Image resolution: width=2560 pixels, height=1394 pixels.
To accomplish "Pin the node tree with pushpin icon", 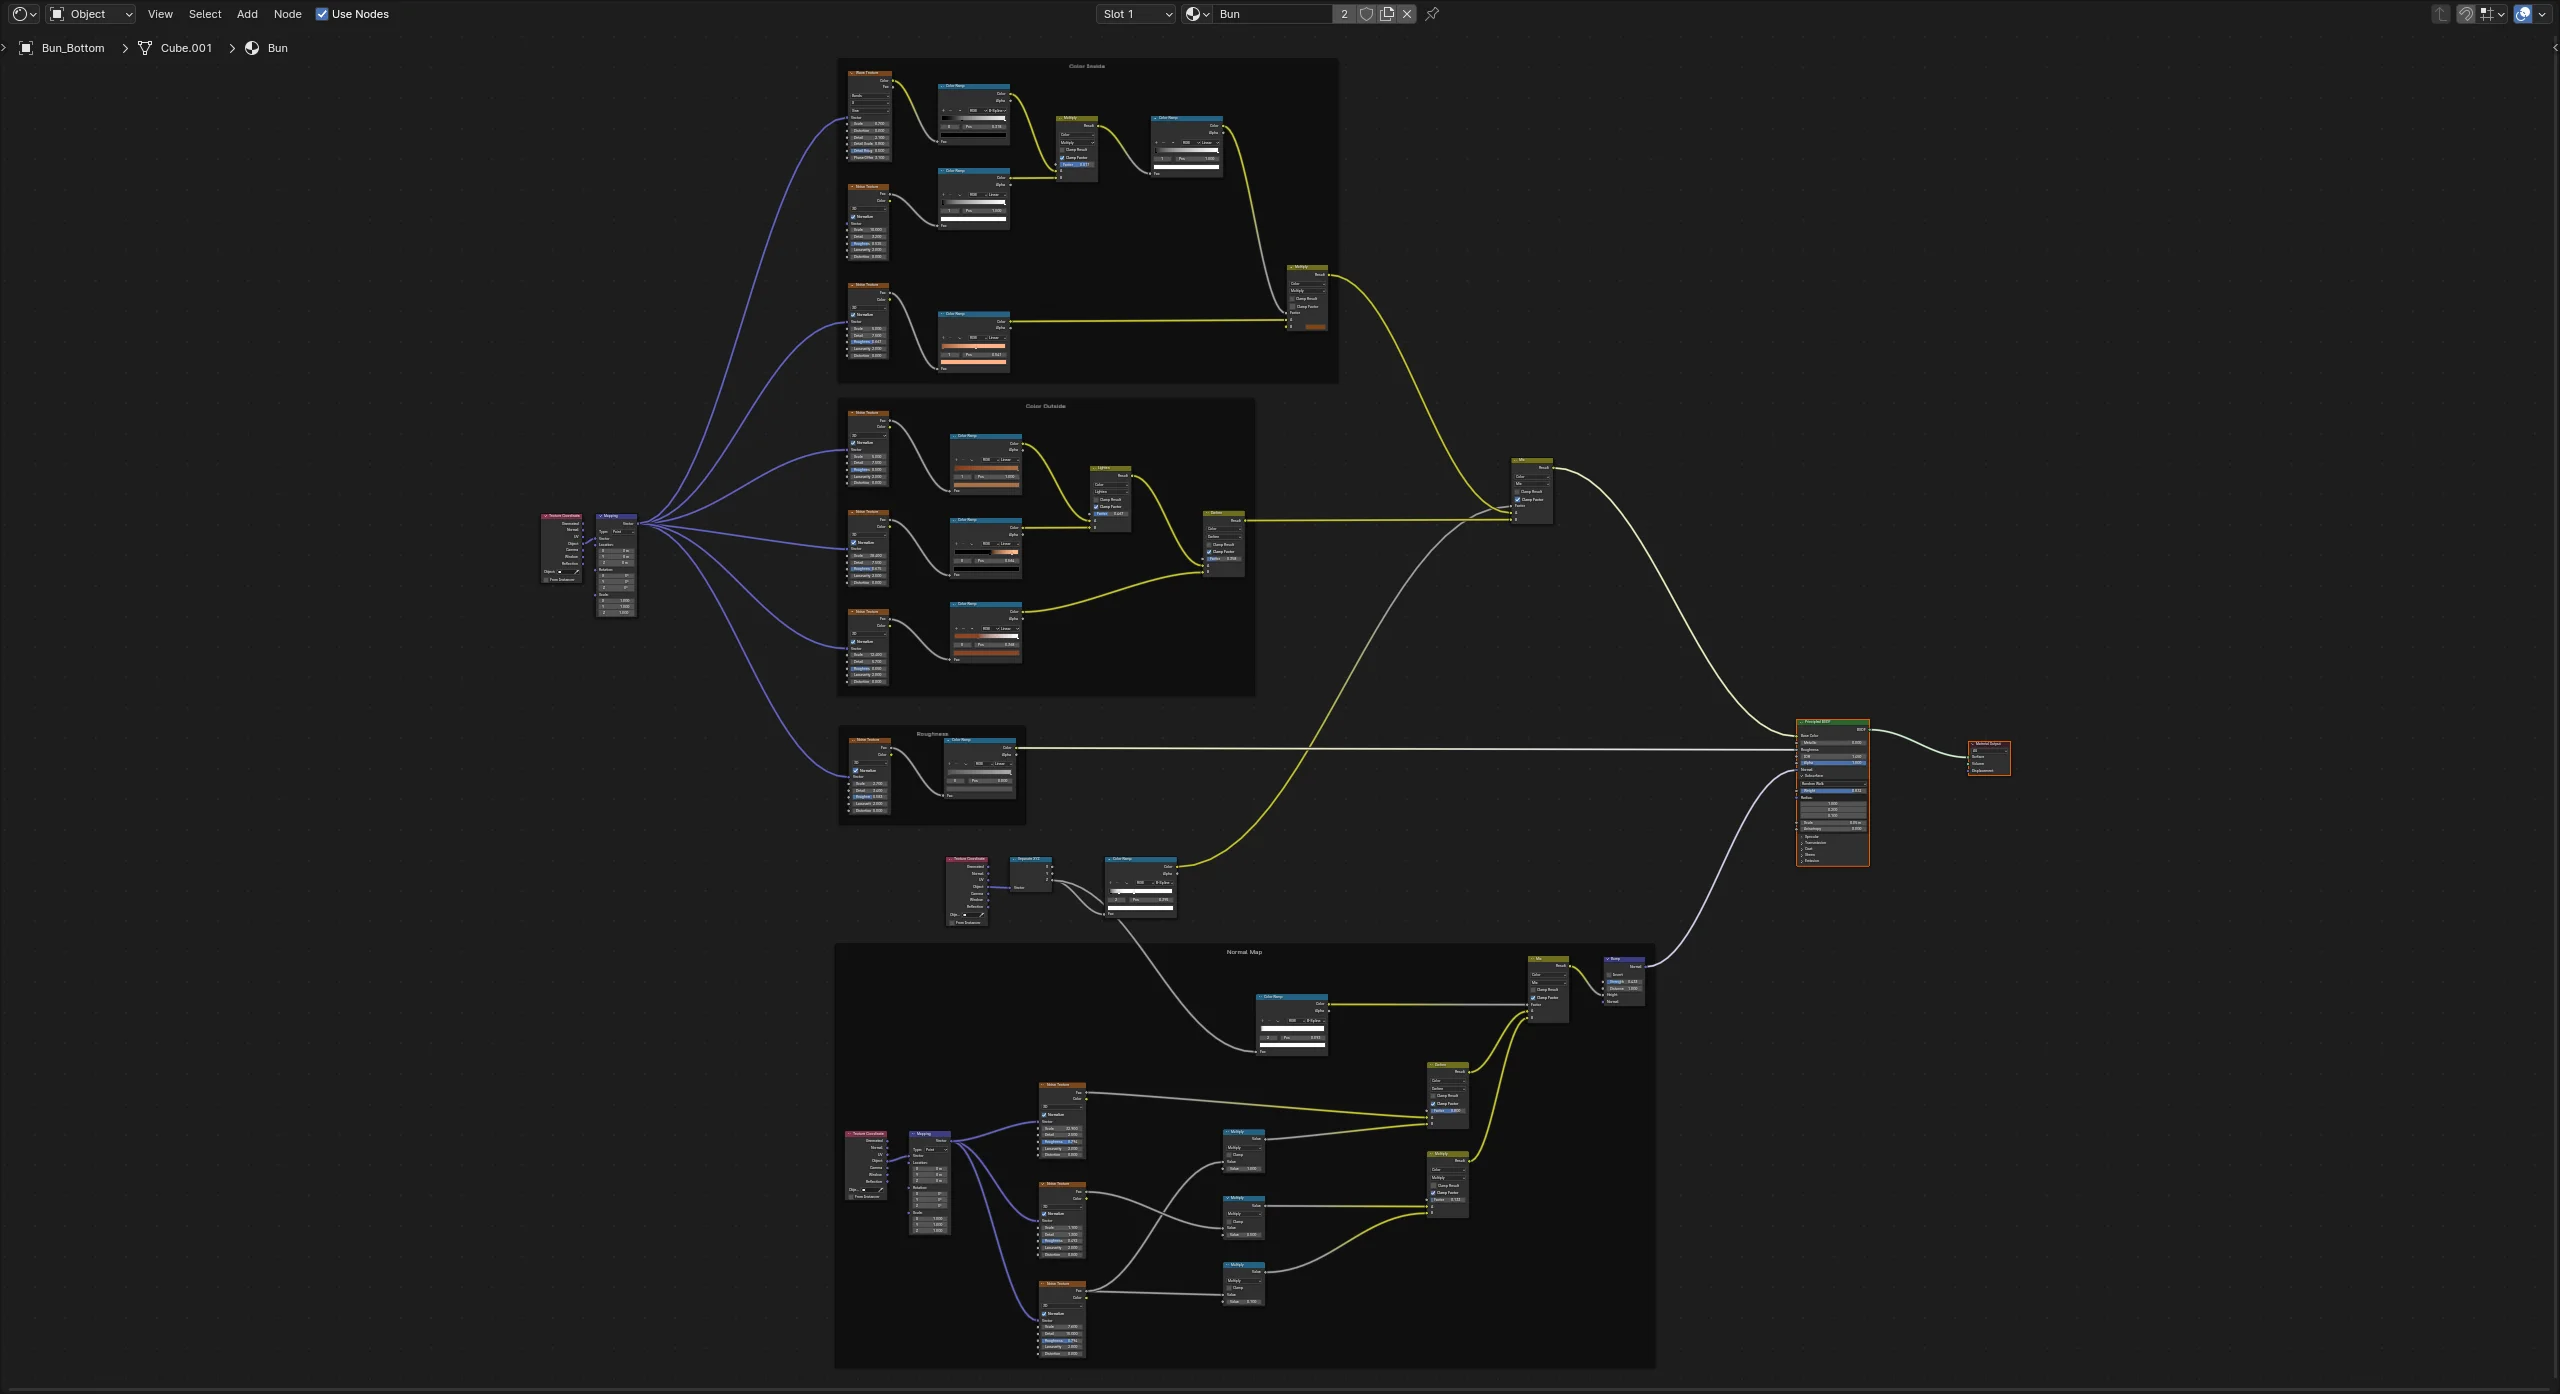I will coord(1432,14).
